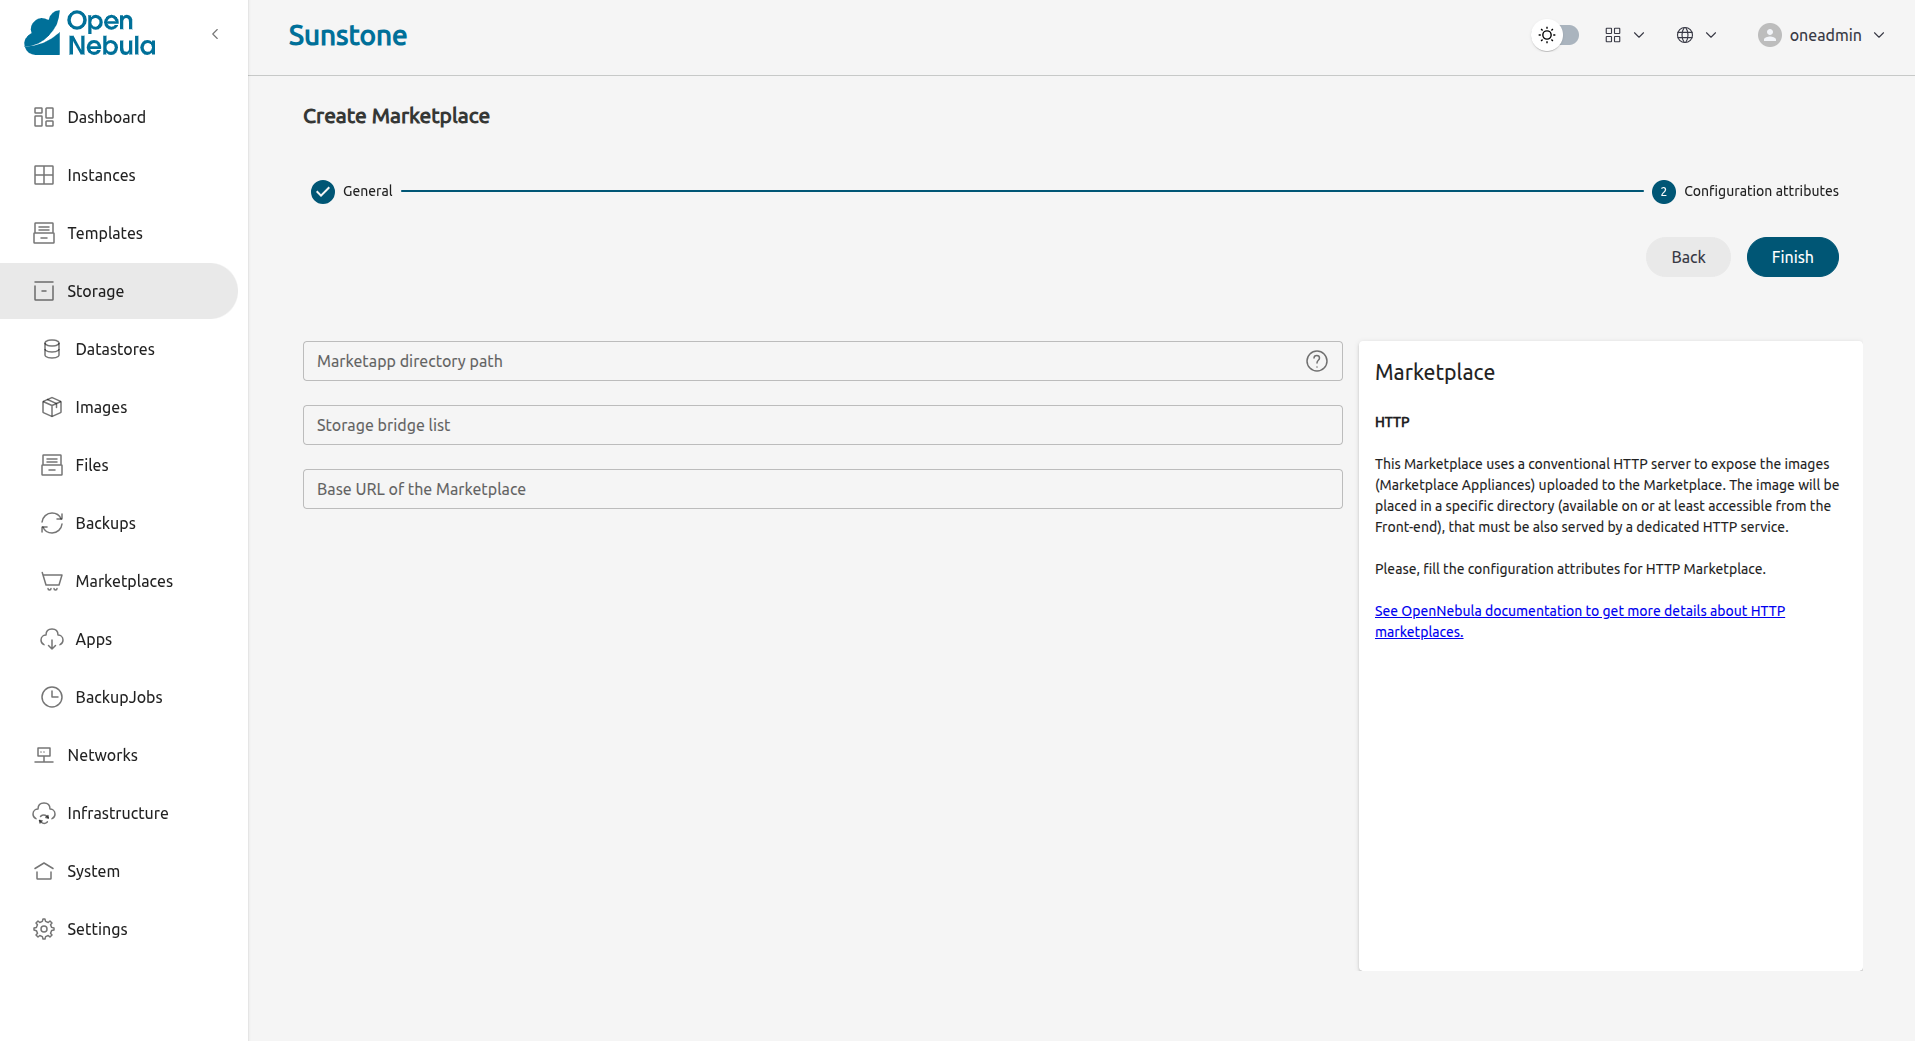Open the Networks section in sidebar

click(102, 755)
